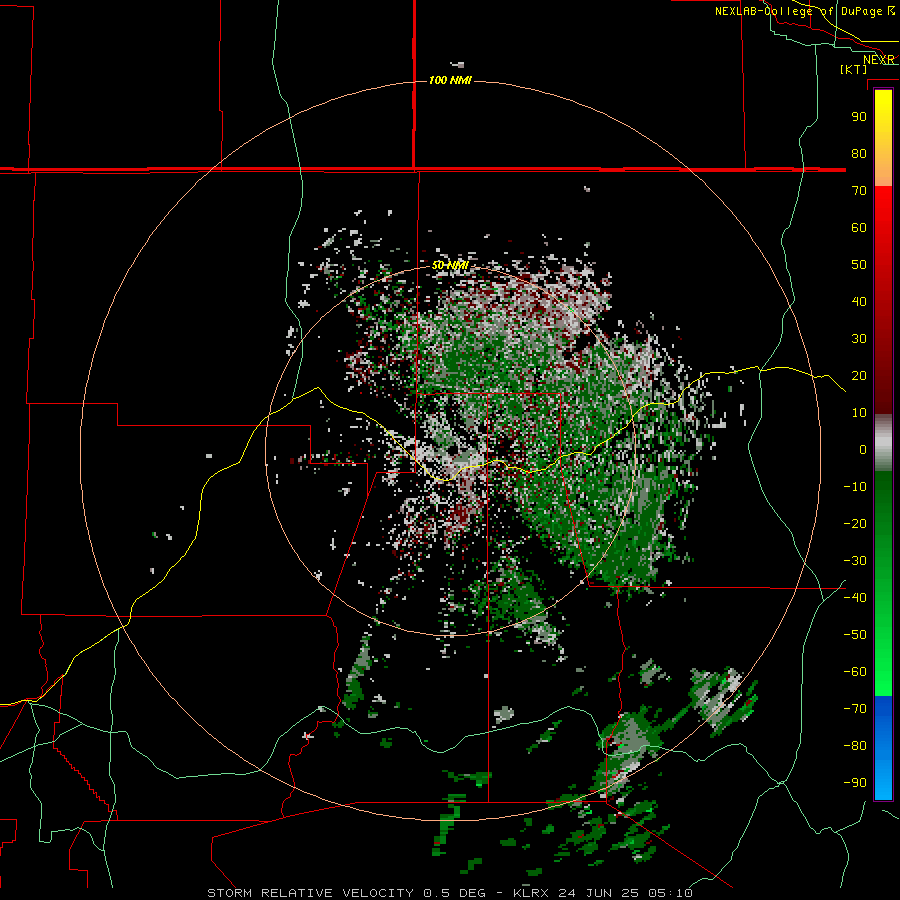Click the footer "STORM RELATIVE VELOCITY 0.5 DEG" text
Viewport: 900px width, 900px height.
[346, 893]
